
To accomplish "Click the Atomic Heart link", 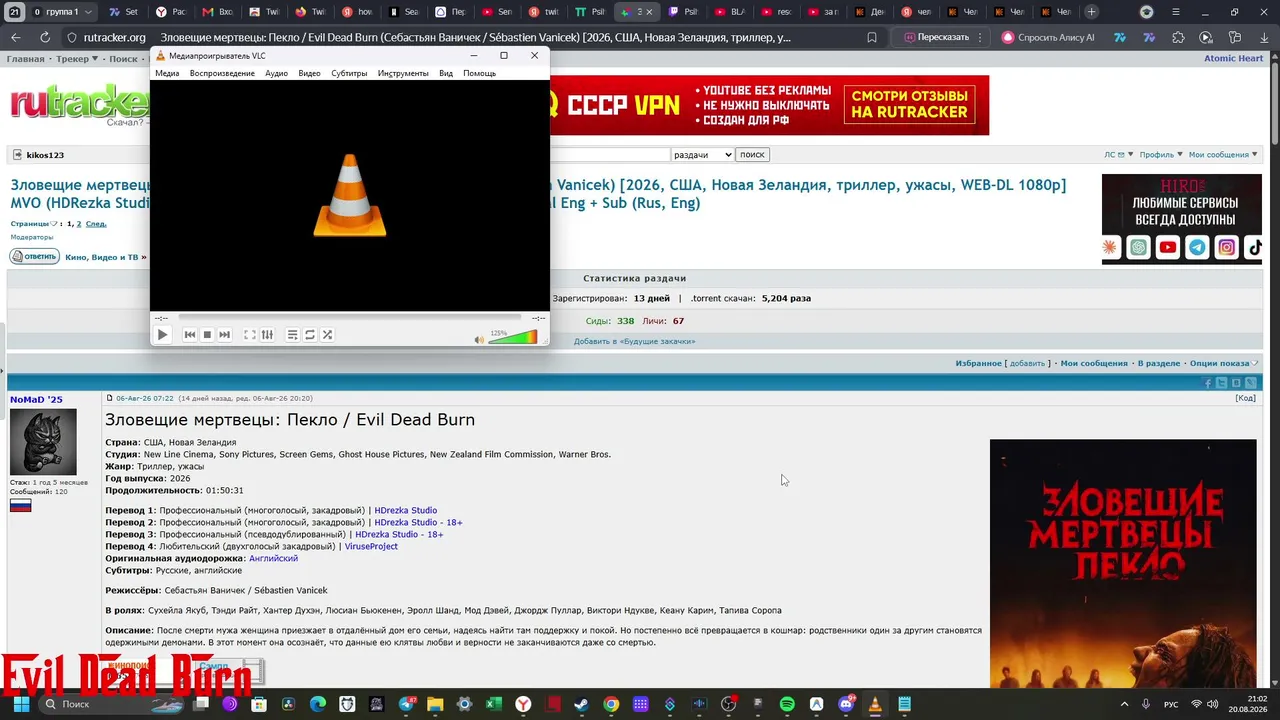I will coord(1233,58).
